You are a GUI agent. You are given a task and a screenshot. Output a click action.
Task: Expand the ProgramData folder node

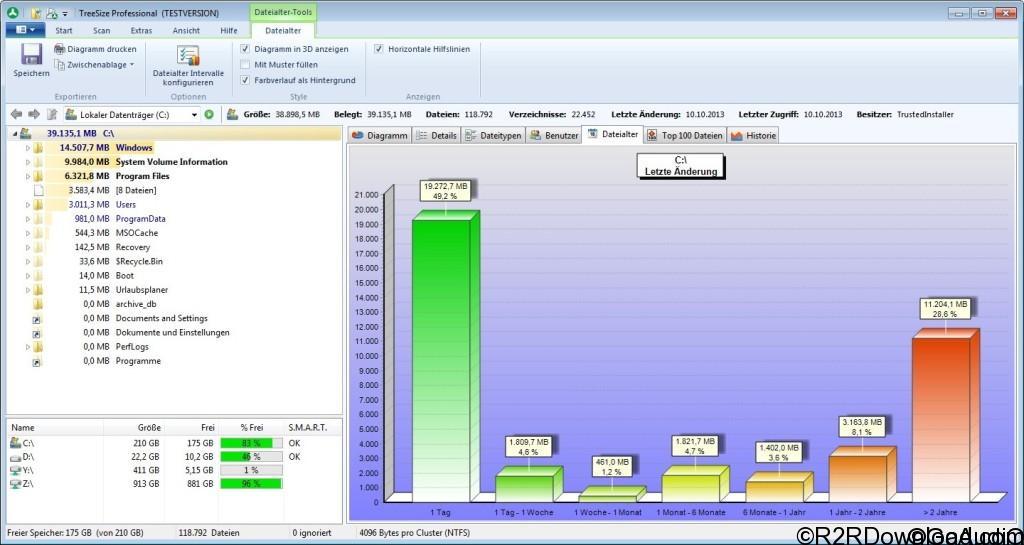pyautogui.click(x=27, y=219)
